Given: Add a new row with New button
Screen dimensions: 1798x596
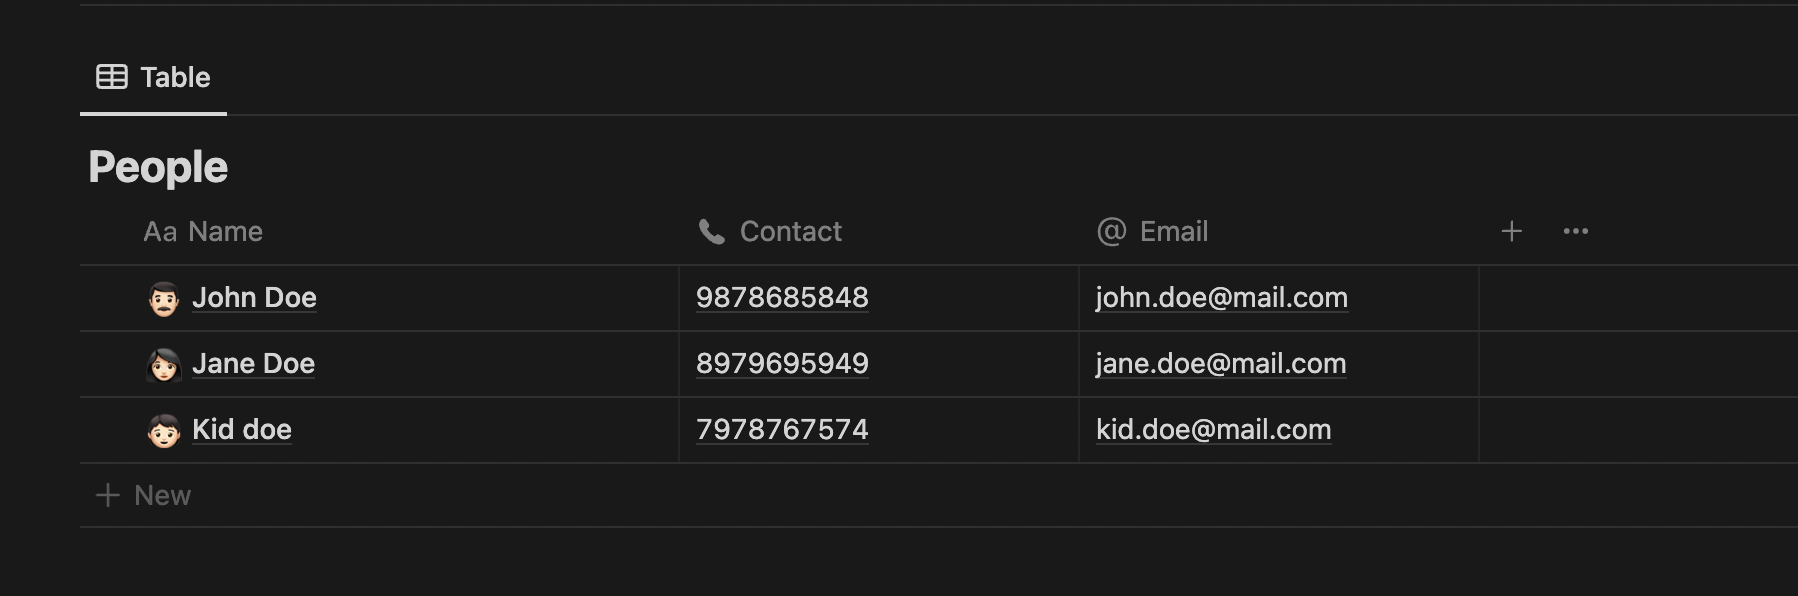Looking at the screenshot, I should (143, 495).
